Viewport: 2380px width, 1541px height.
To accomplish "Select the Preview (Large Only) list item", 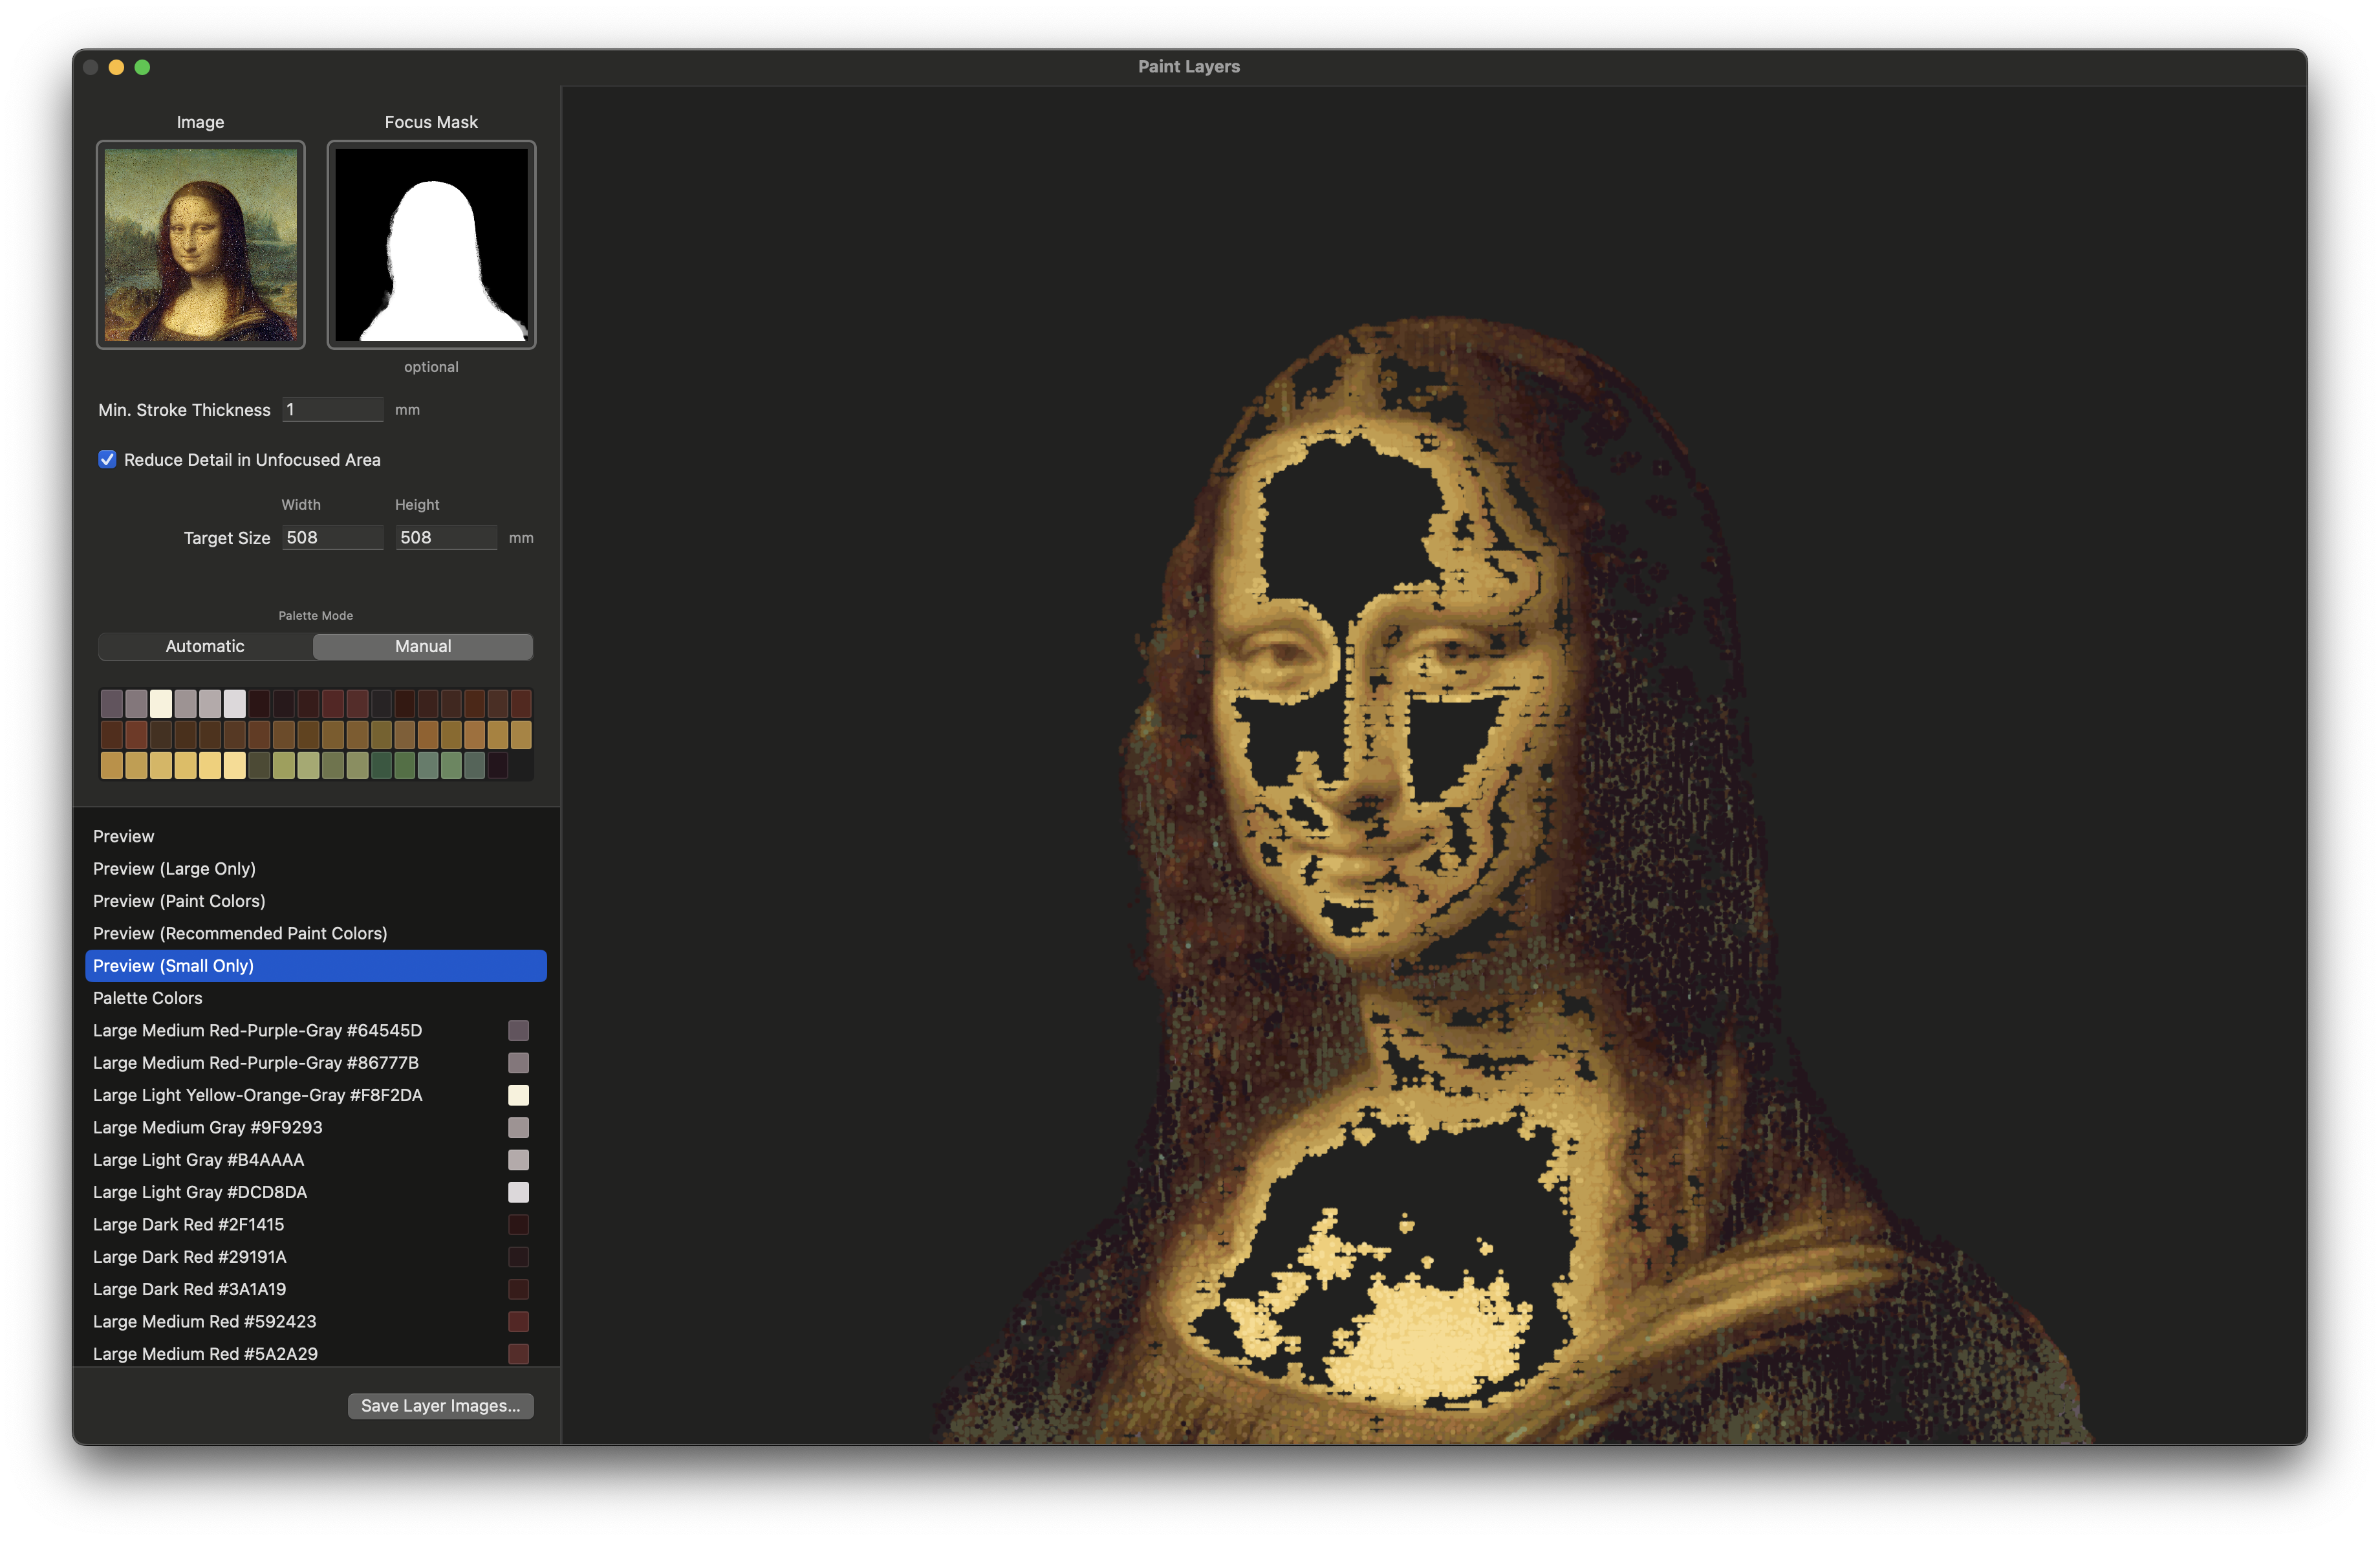I will click(x=174, y=868).
